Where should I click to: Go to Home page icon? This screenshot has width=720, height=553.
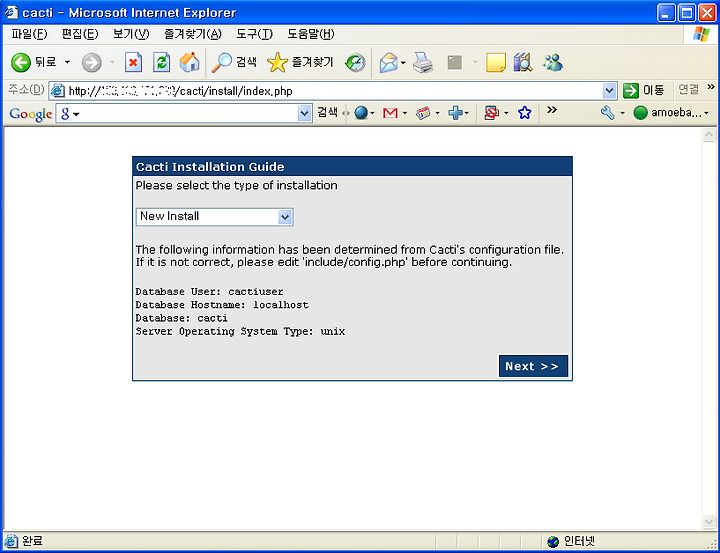pyautogui.click(x=189, y=62)
